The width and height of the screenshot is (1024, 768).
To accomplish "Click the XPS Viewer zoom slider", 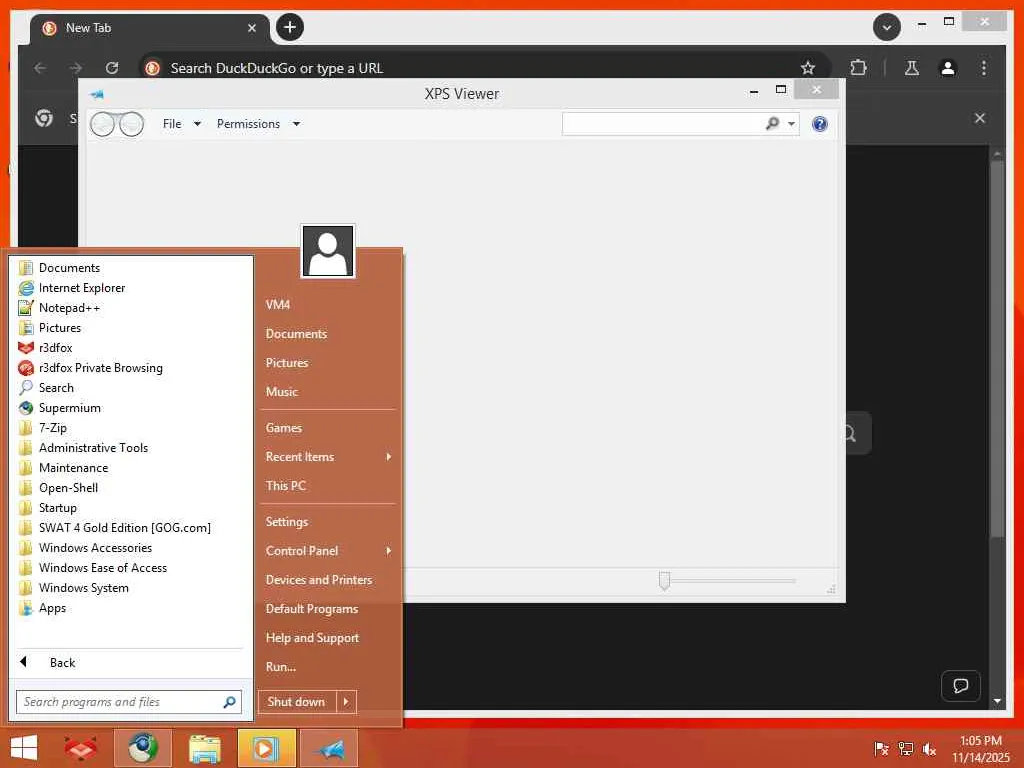I will [x=664, y=581].
